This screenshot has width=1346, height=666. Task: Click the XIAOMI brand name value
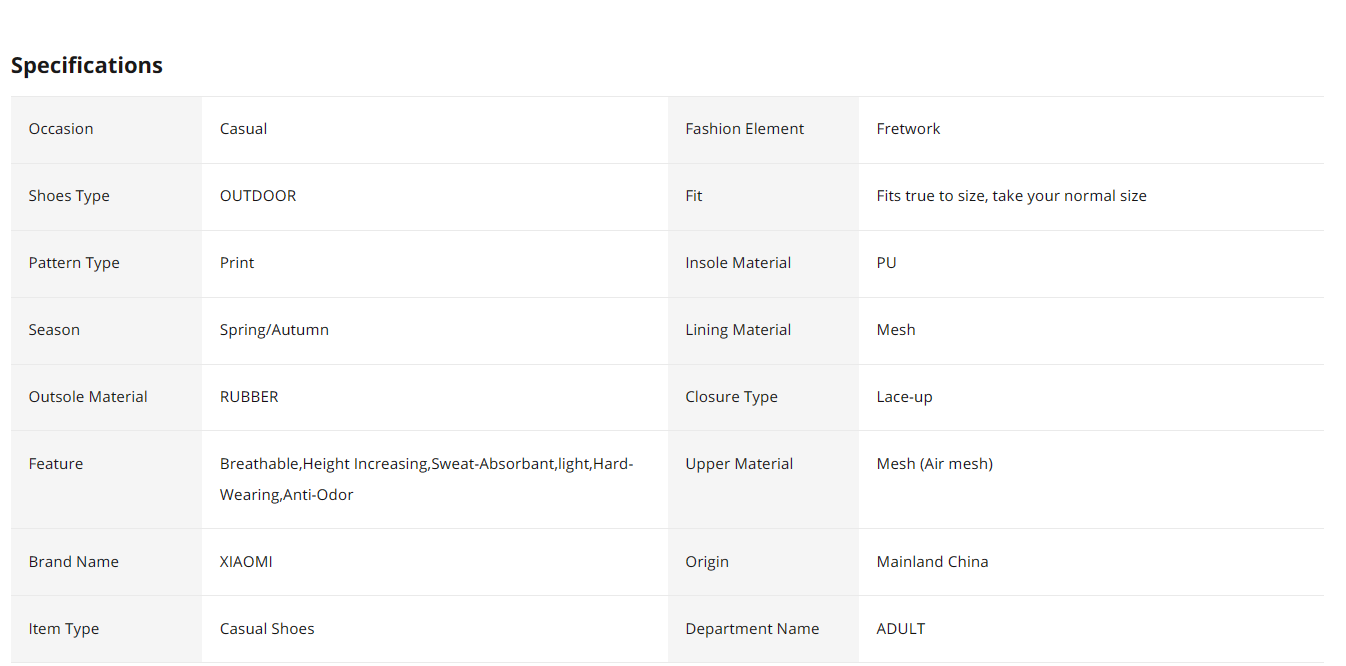pyautogui.click(x=246, y=562)
